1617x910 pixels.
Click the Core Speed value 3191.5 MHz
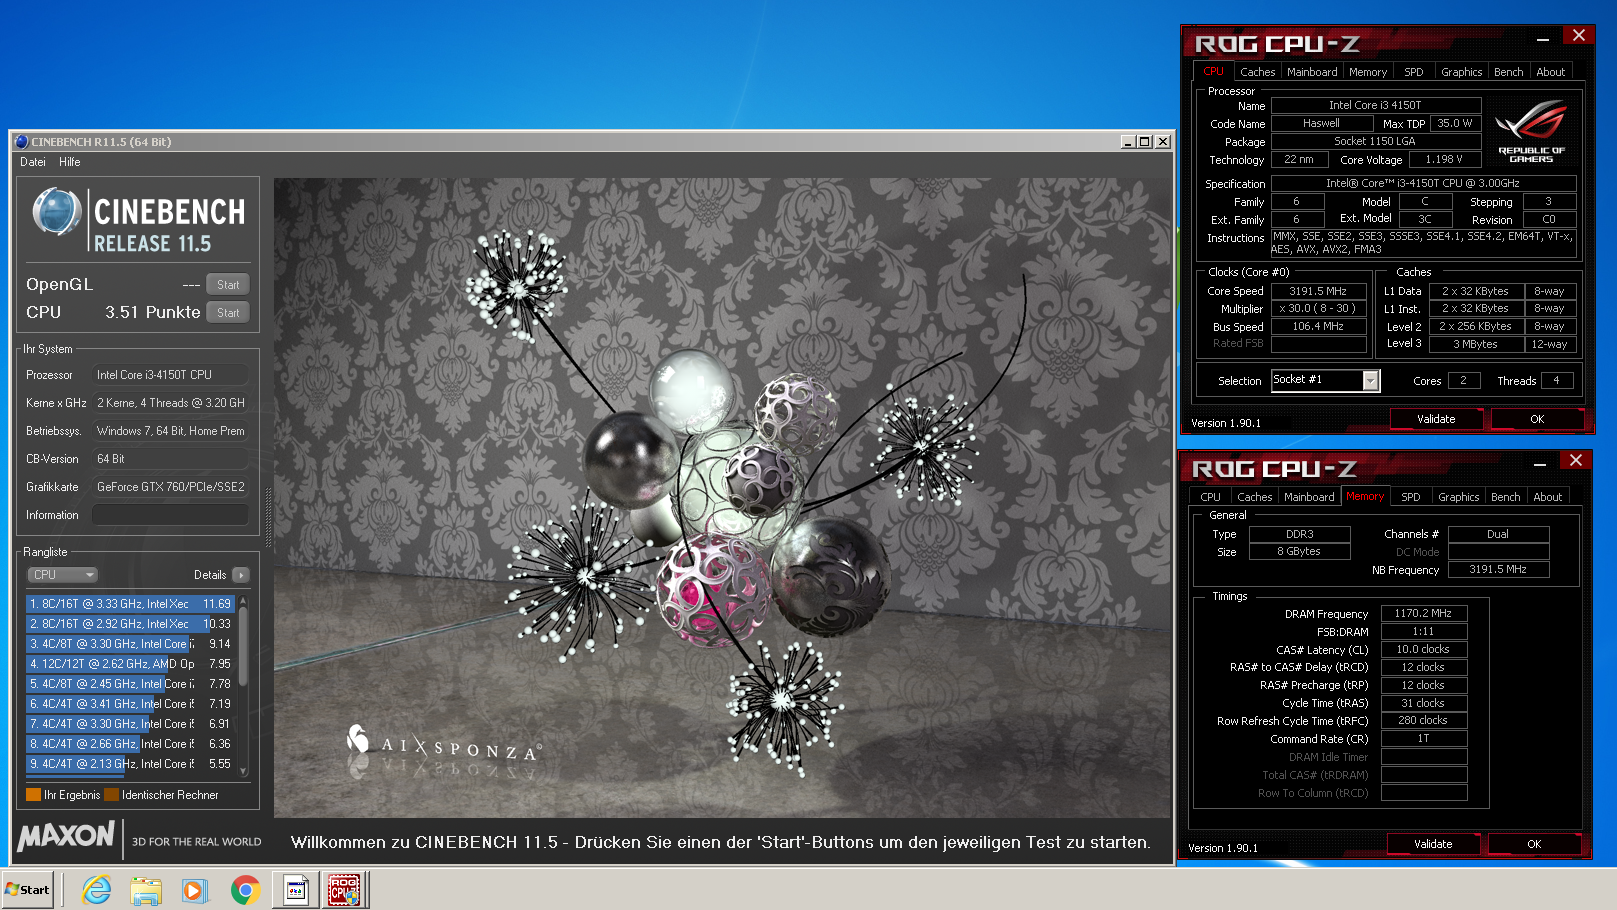tap(1318, 291)
